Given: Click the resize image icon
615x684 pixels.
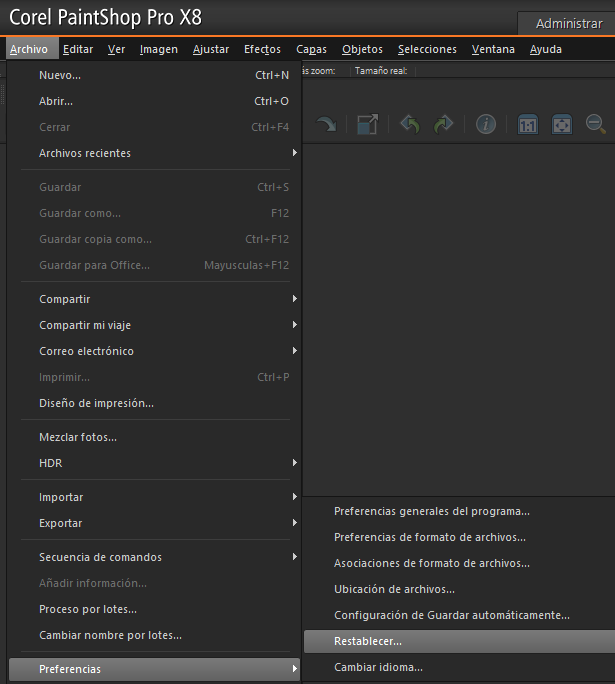Looking at the screenshot, I should tap(367, 124).
